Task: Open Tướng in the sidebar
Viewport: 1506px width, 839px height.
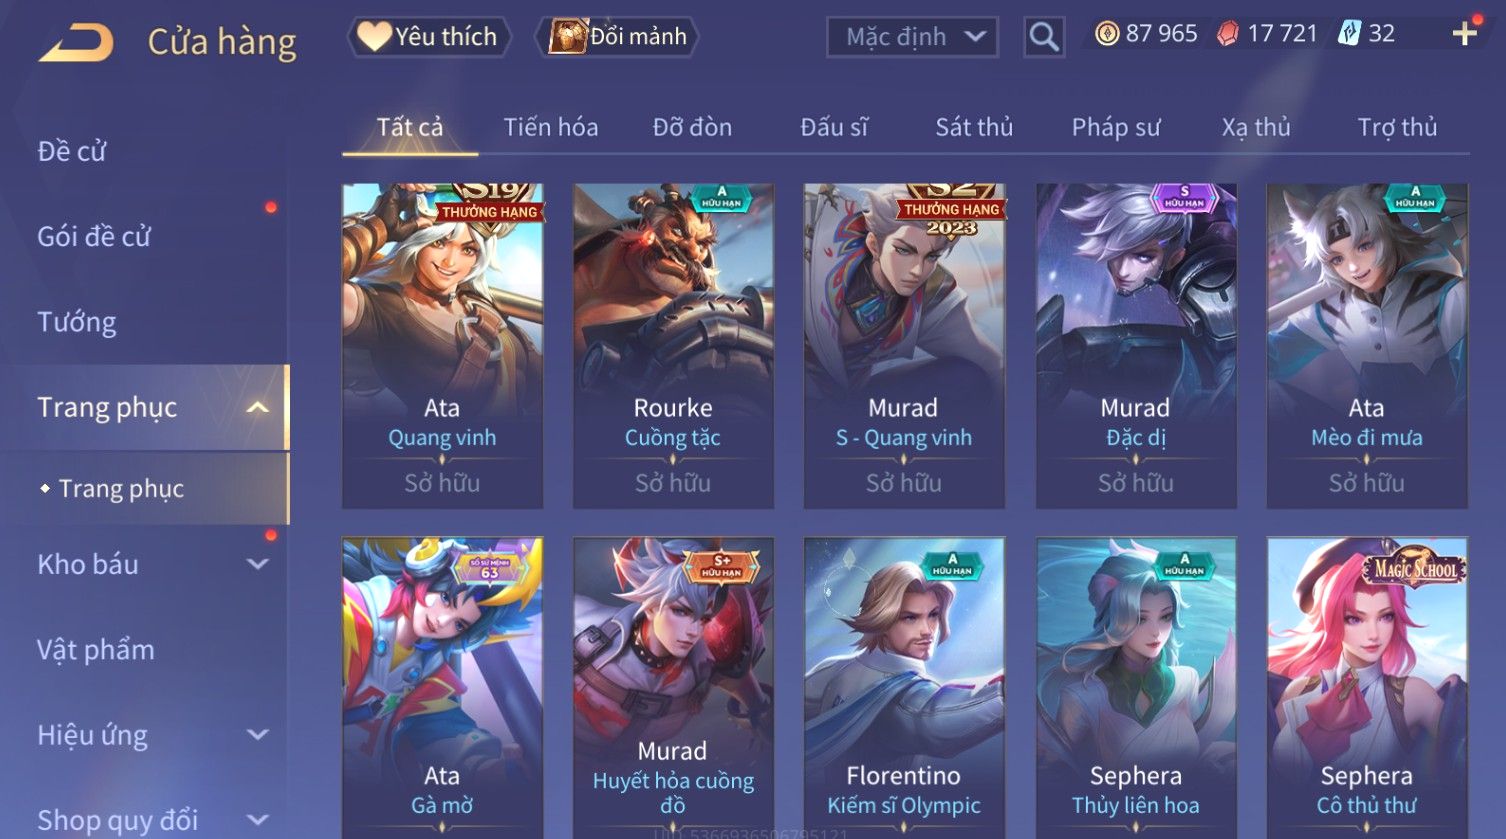Action: (x=77, y=322)
